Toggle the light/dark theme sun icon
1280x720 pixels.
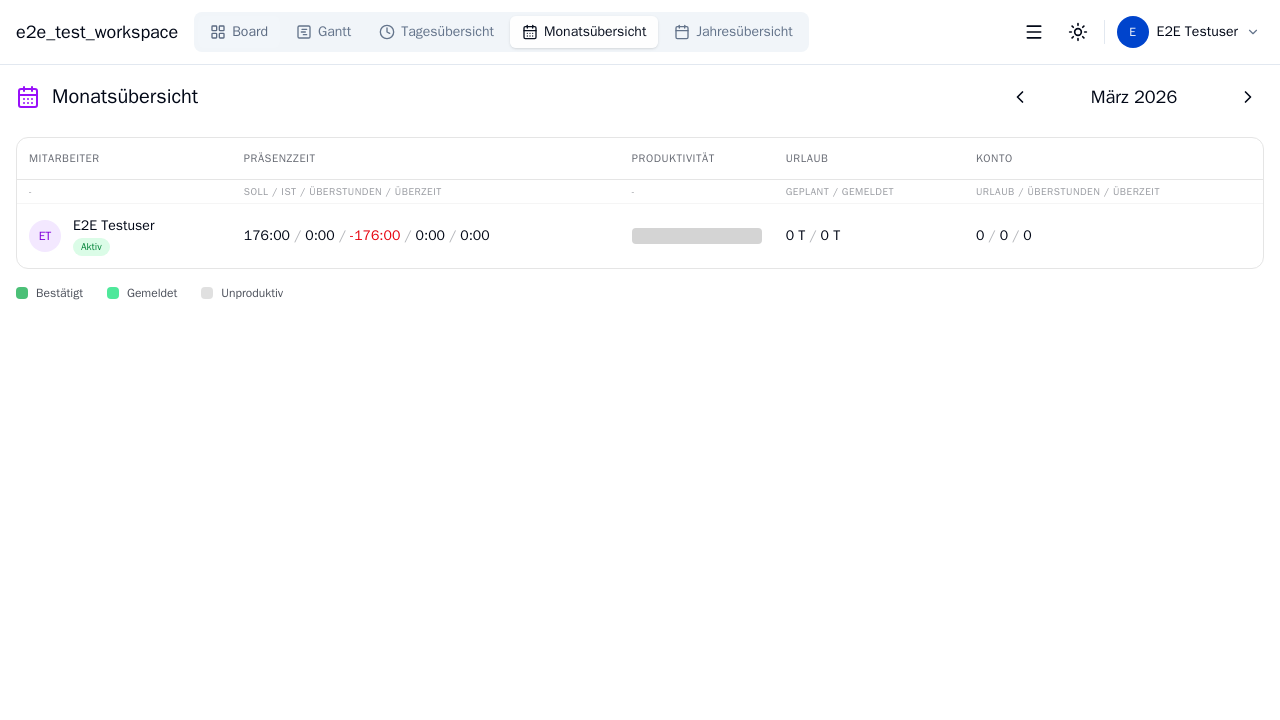(1078, 32)
